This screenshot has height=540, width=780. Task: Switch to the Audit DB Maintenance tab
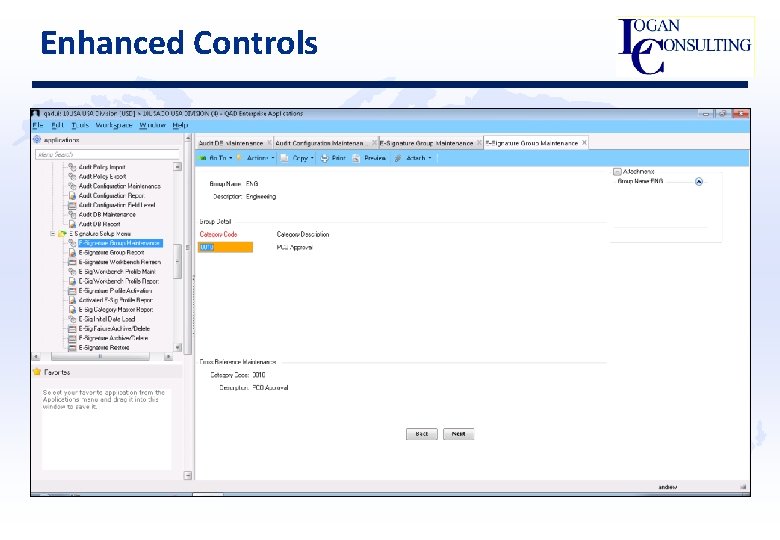pyautogui.click(x=231, y=143)
